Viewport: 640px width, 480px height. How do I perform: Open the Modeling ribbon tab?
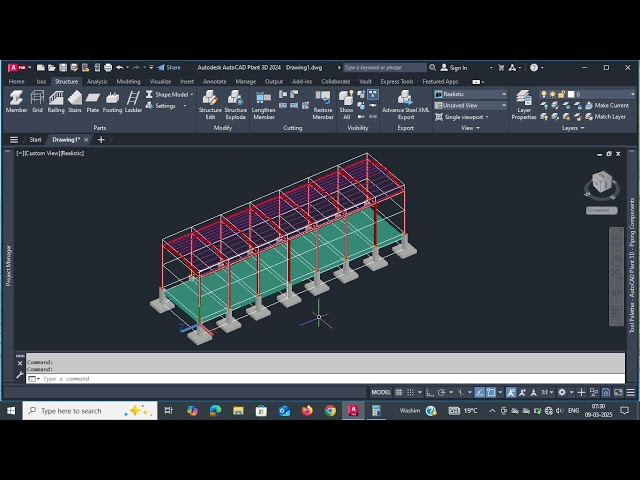tap(128, 82)
